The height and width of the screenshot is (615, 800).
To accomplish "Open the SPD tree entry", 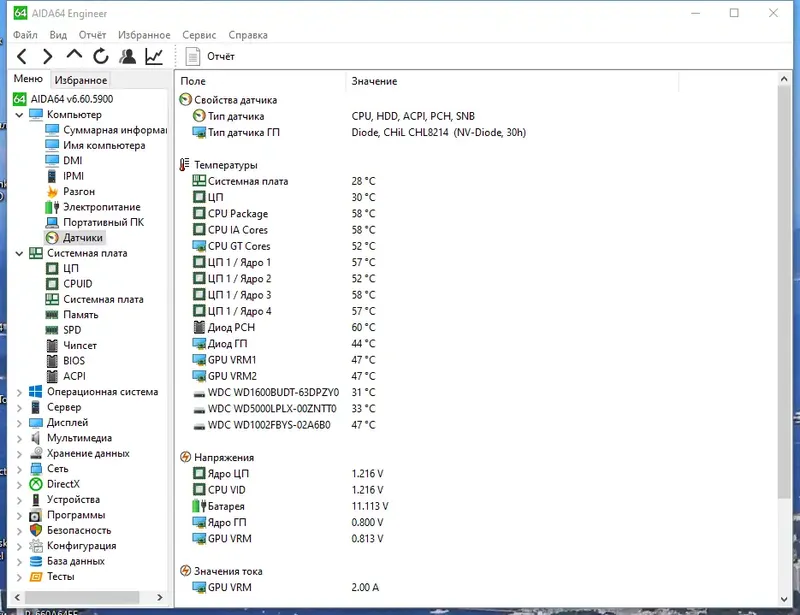I will click(64, 330).
